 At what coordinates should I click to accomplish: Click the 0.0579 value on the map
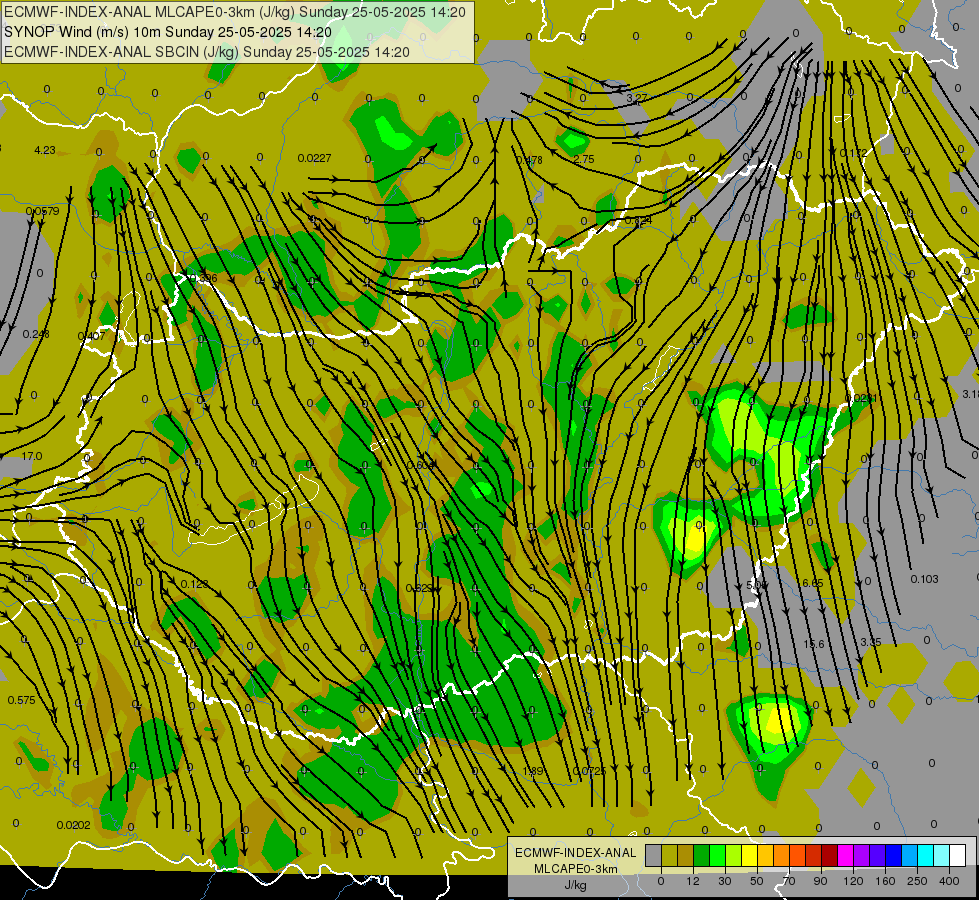42,211
